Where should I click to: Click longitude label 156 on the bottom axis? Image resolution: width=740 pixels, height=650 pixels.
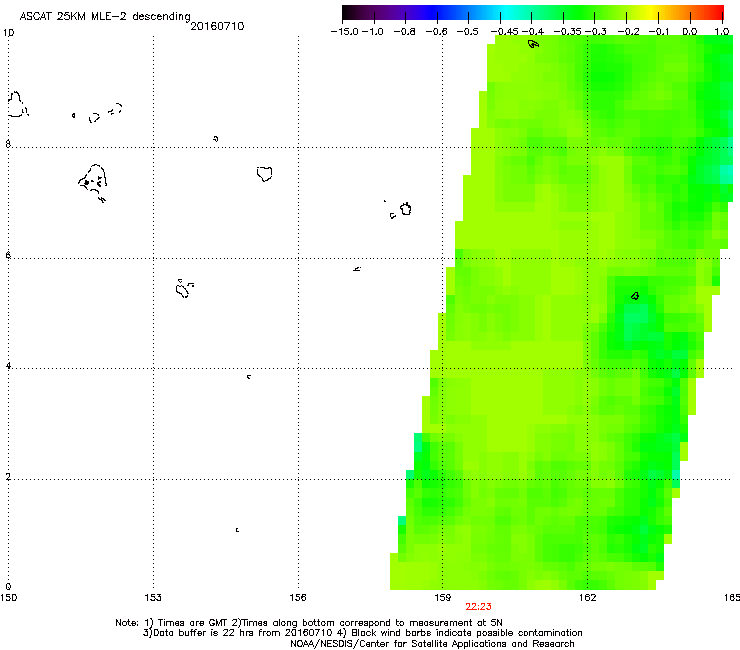pyautogui.click(x=298, y=598)
